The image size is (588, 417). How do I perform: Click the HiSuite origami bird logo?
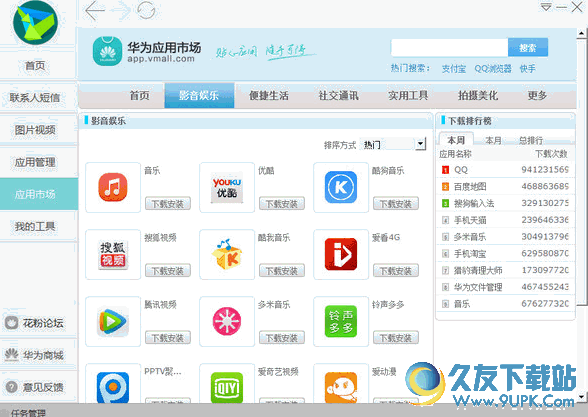tap(35, 23)
